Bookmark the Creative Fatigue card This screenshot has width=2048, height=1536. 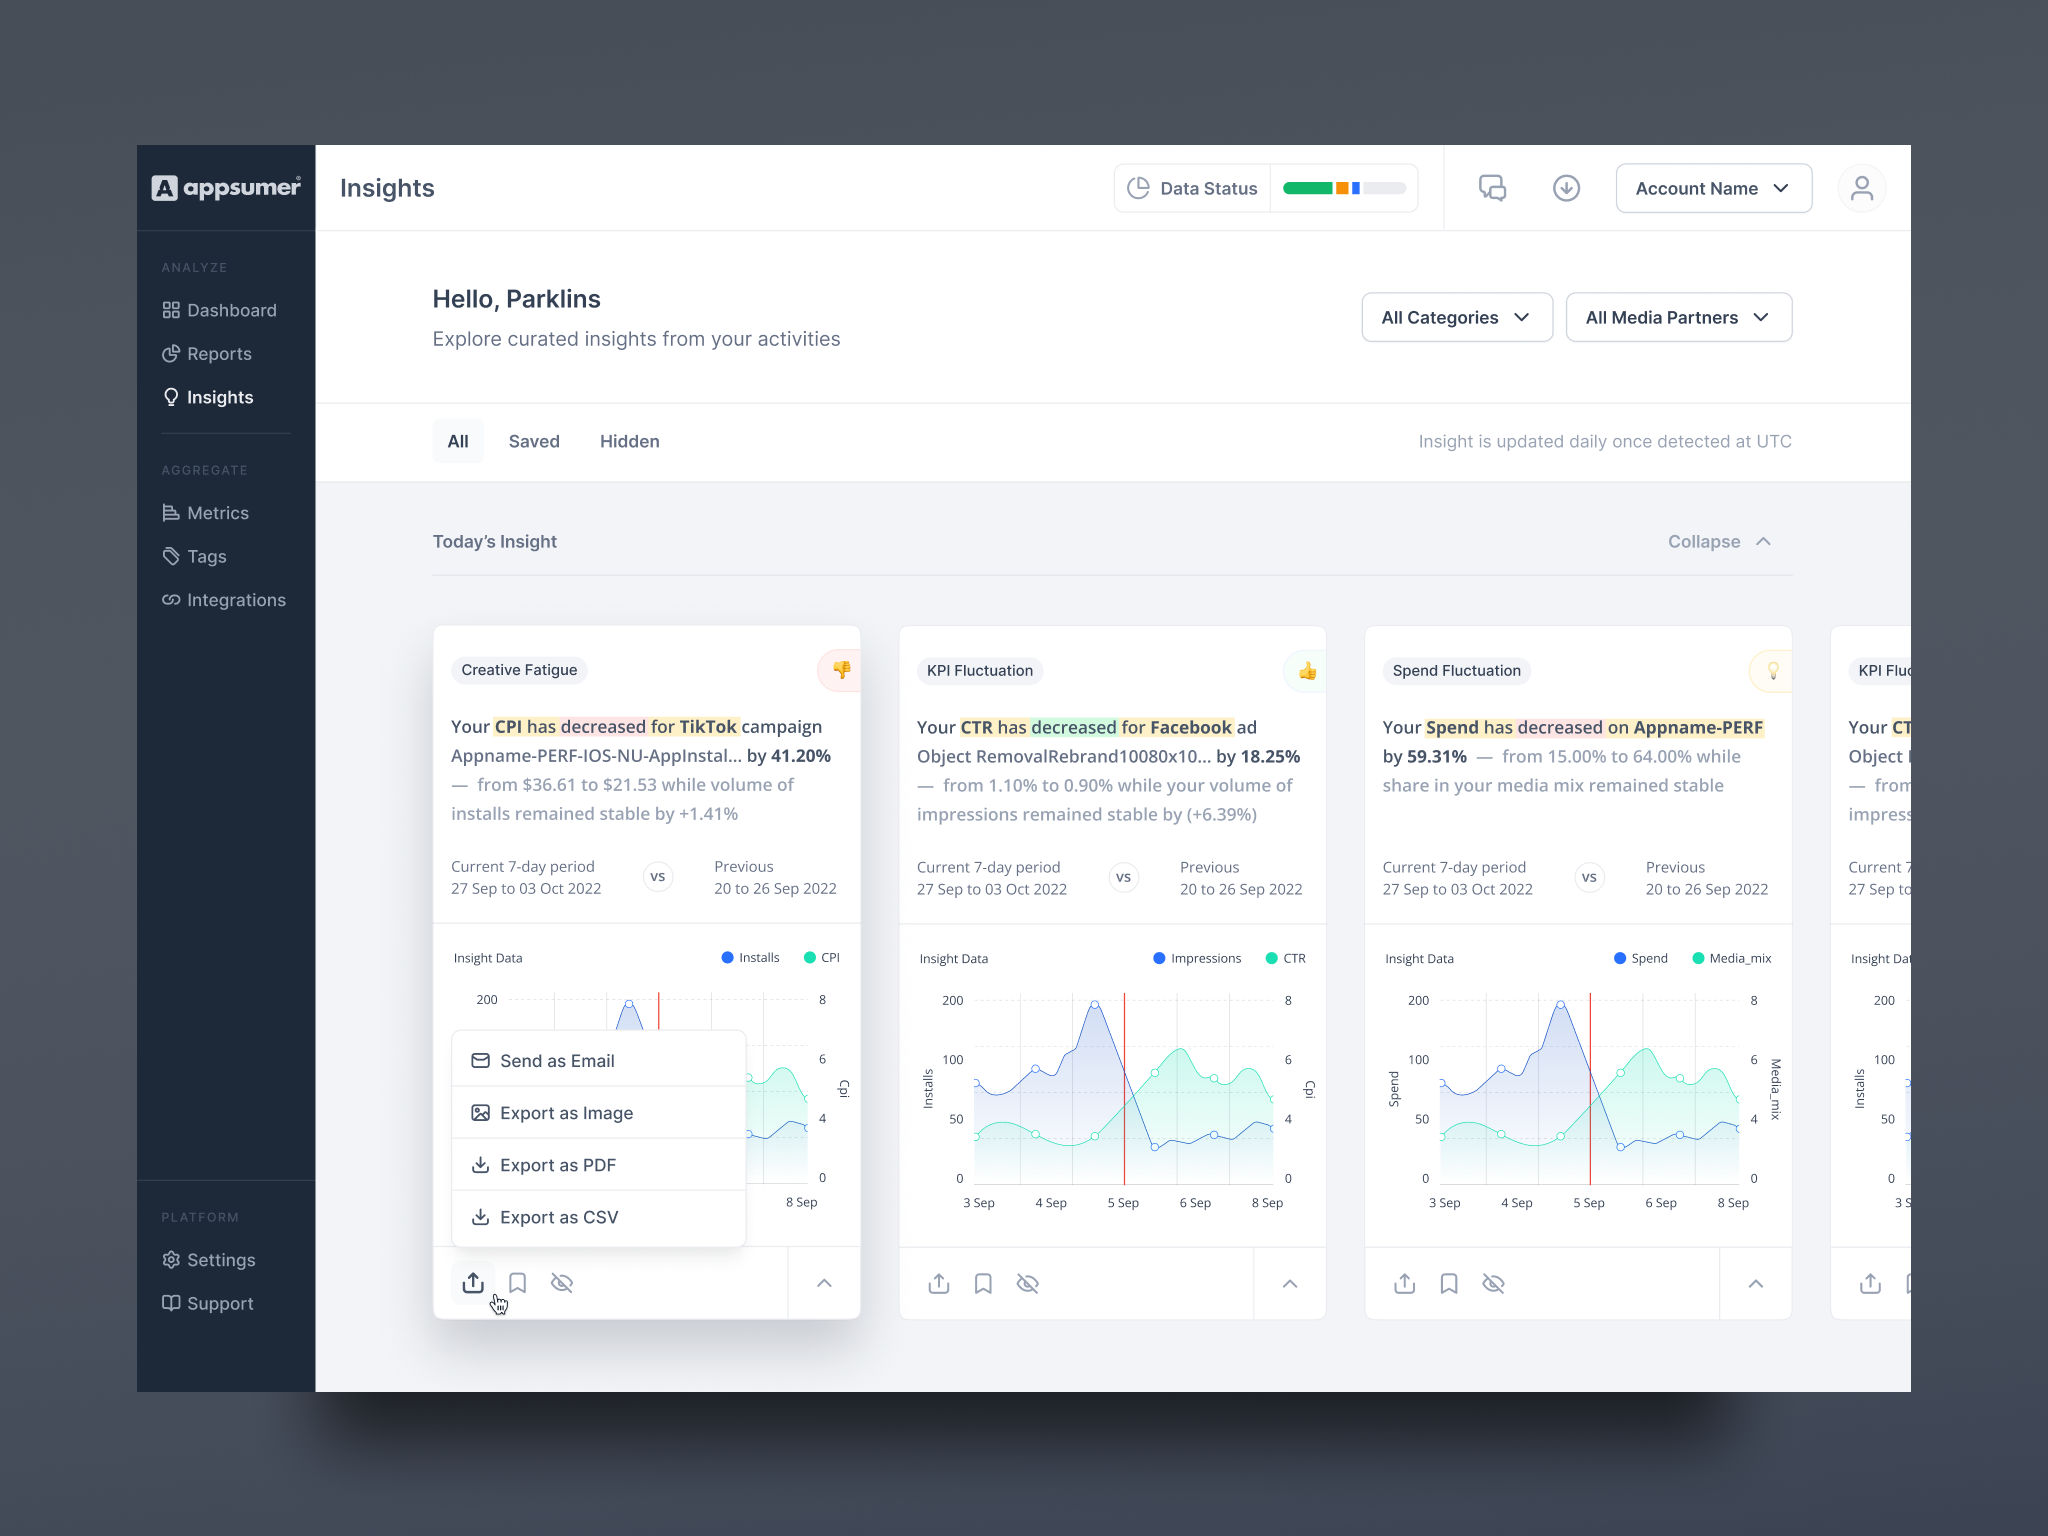517,1283
